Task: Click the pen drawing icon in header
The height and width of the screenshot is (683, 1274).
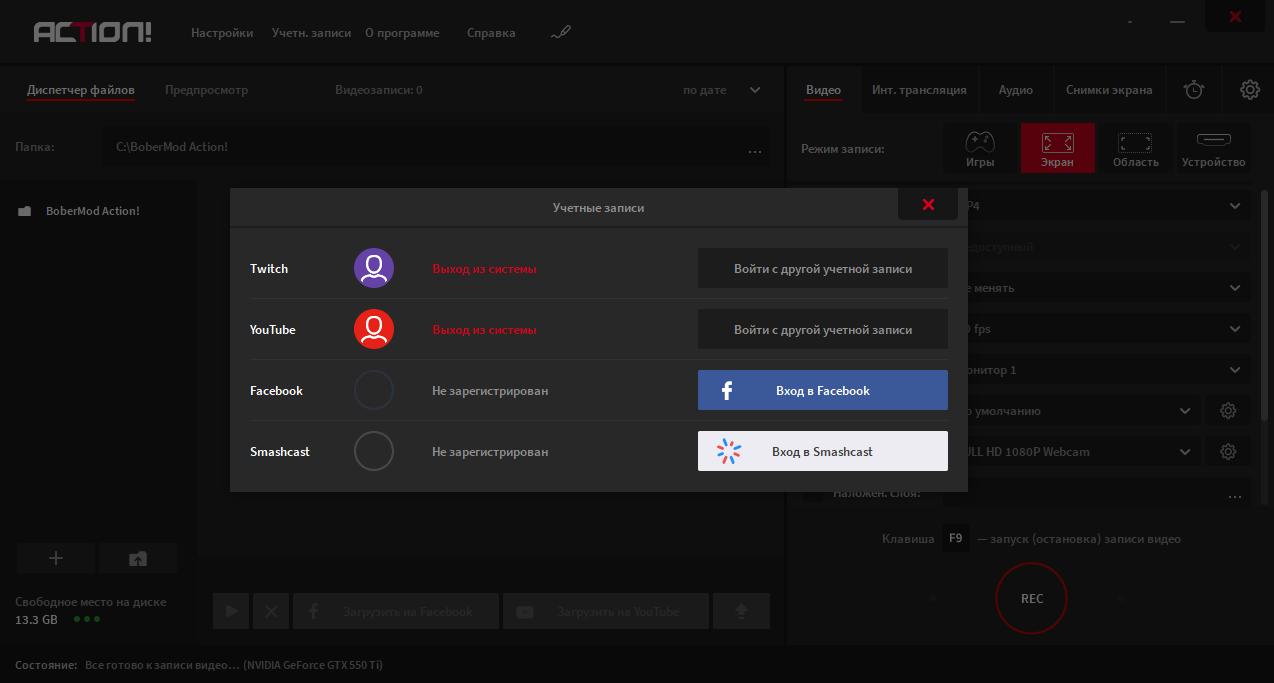Action: point(561,33)
